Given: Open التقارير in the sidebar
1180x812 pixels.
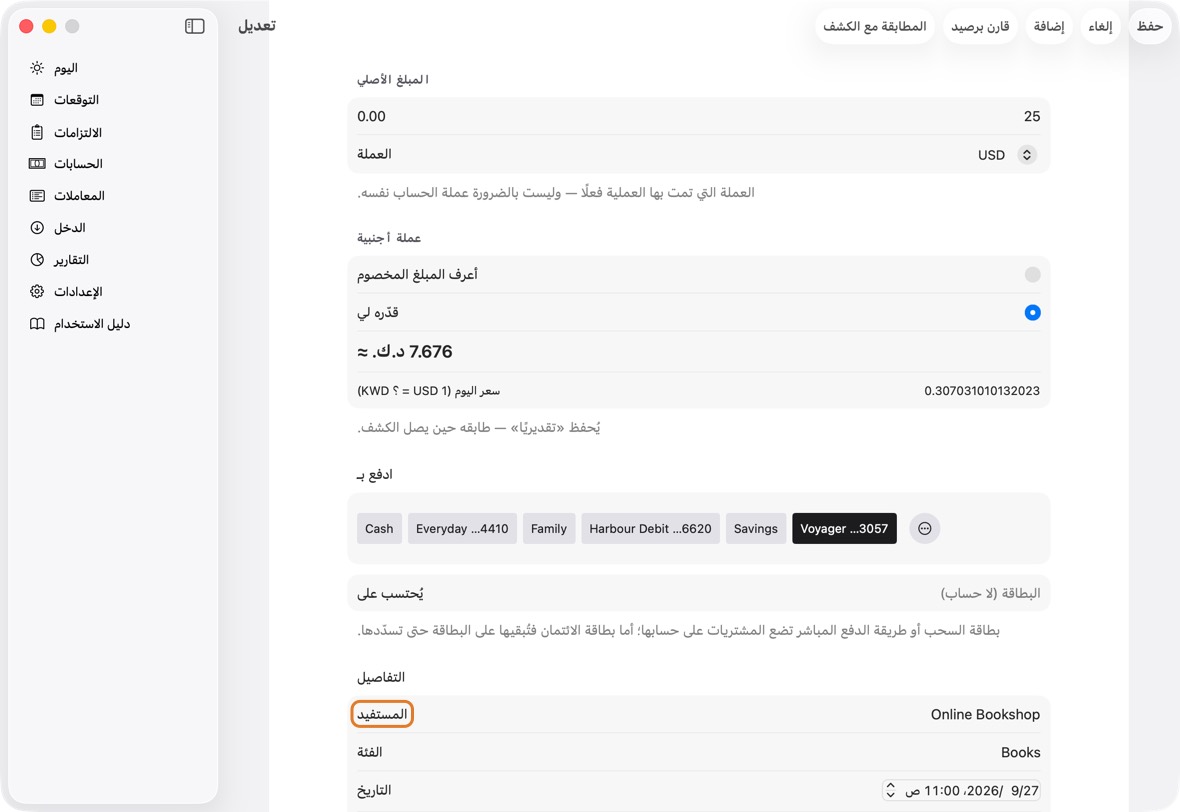Looking at the screenshot, I should (113, 260).
